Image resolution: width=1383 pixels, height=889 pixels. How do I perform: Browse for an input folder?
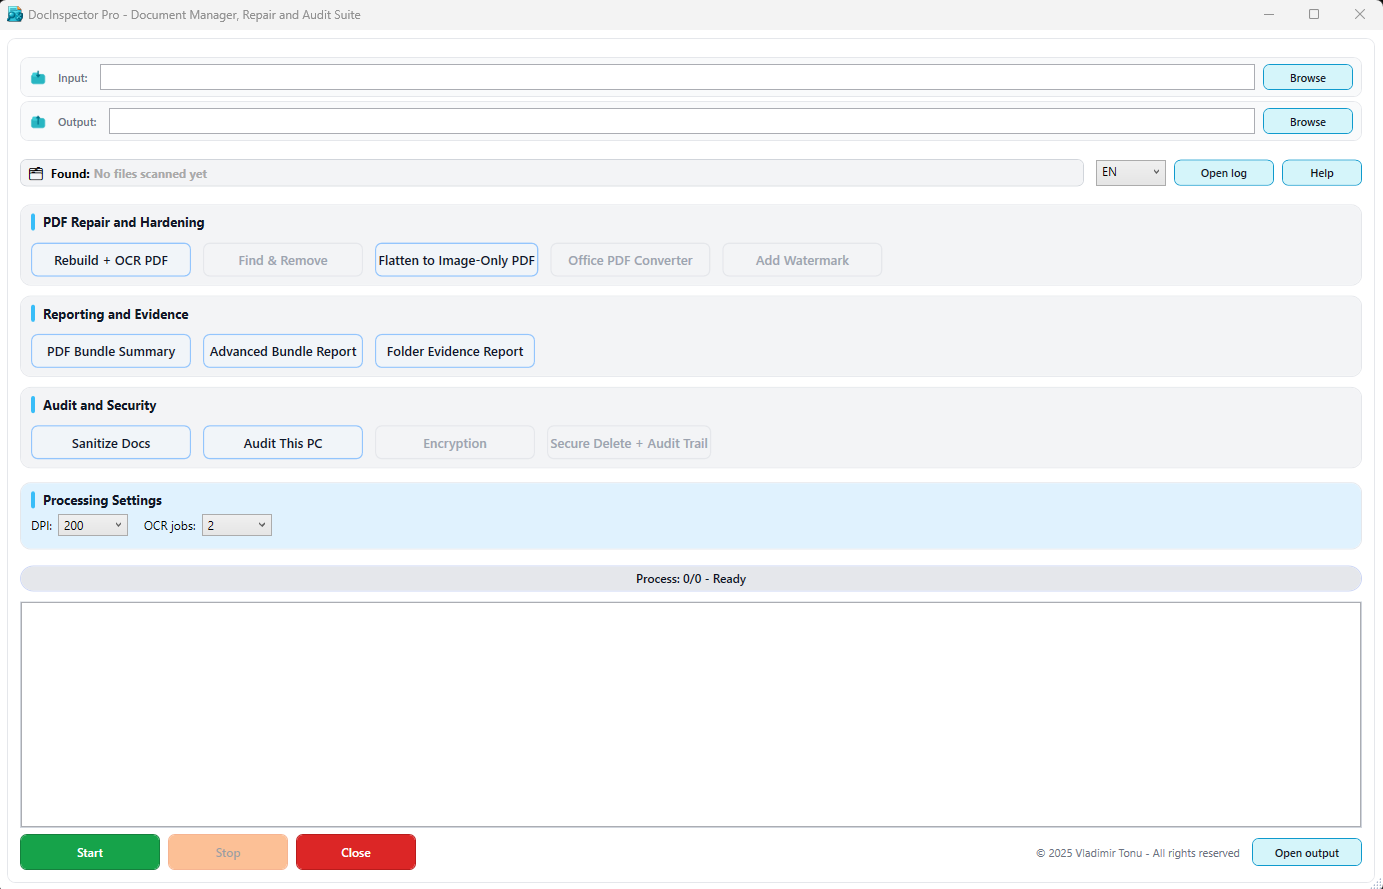point(1307,77)
